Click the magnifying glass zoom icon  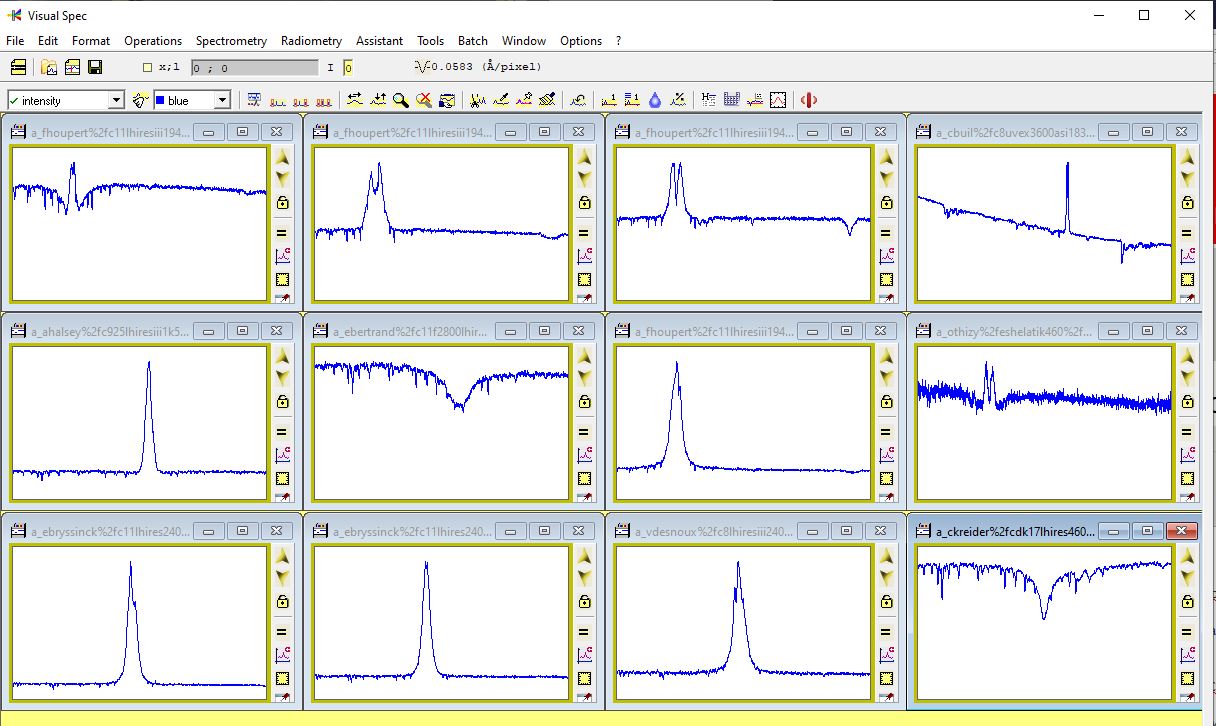tap(400, 100)
